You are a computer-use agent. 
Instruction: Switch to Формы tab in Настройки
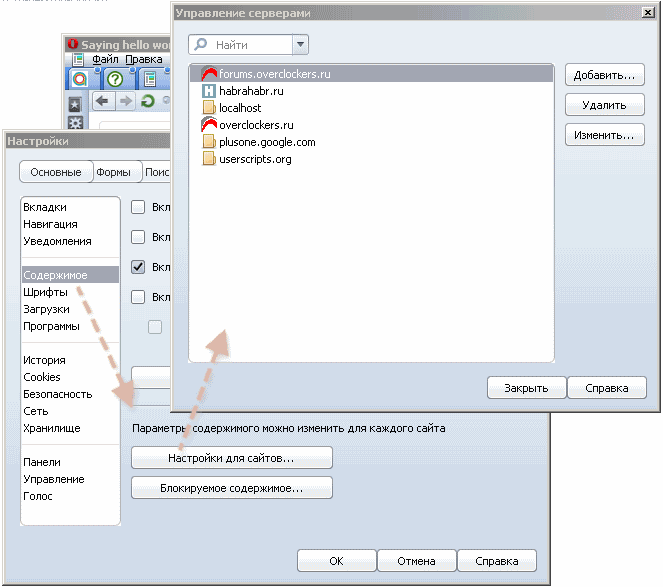point(113,172)
